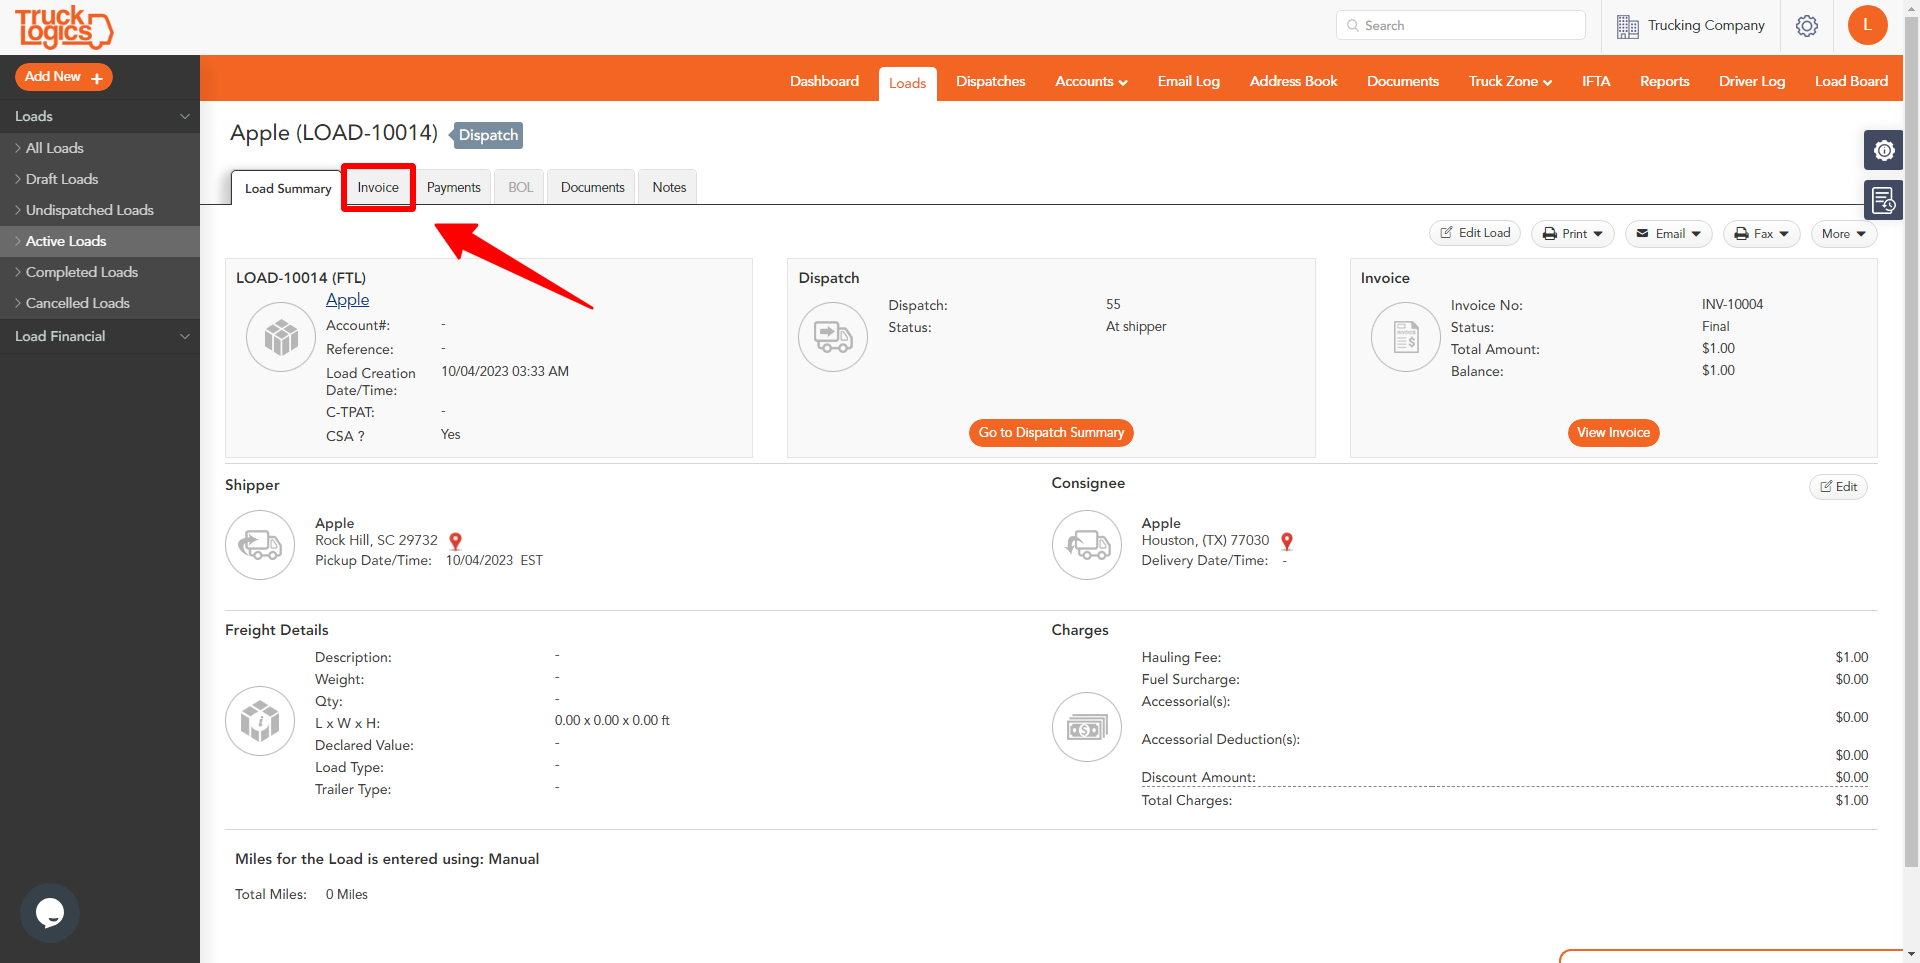
Task: Expand the Truck Zone dropdown menu
Action: [x=1509, y=81]
